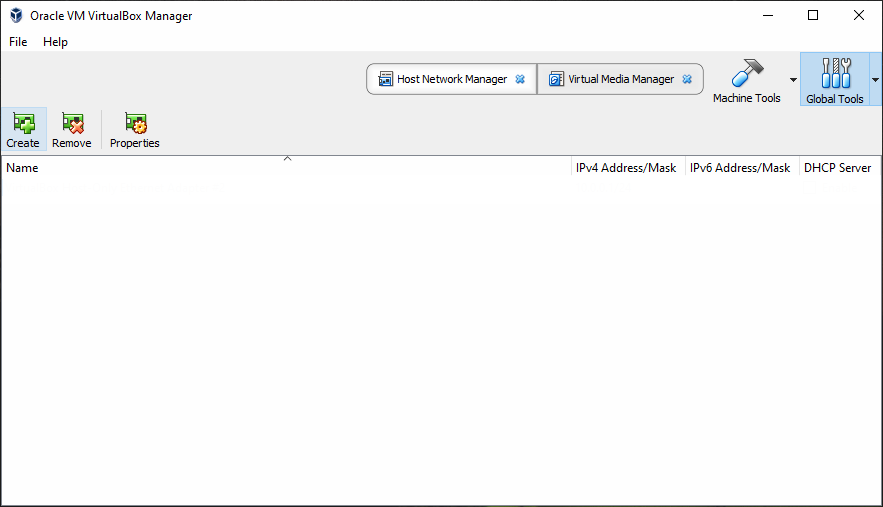Sort by IPv4 Address/Mask column
Image resolution: width=883 pixels, height=507 pixels.
[x=628, y=168]
